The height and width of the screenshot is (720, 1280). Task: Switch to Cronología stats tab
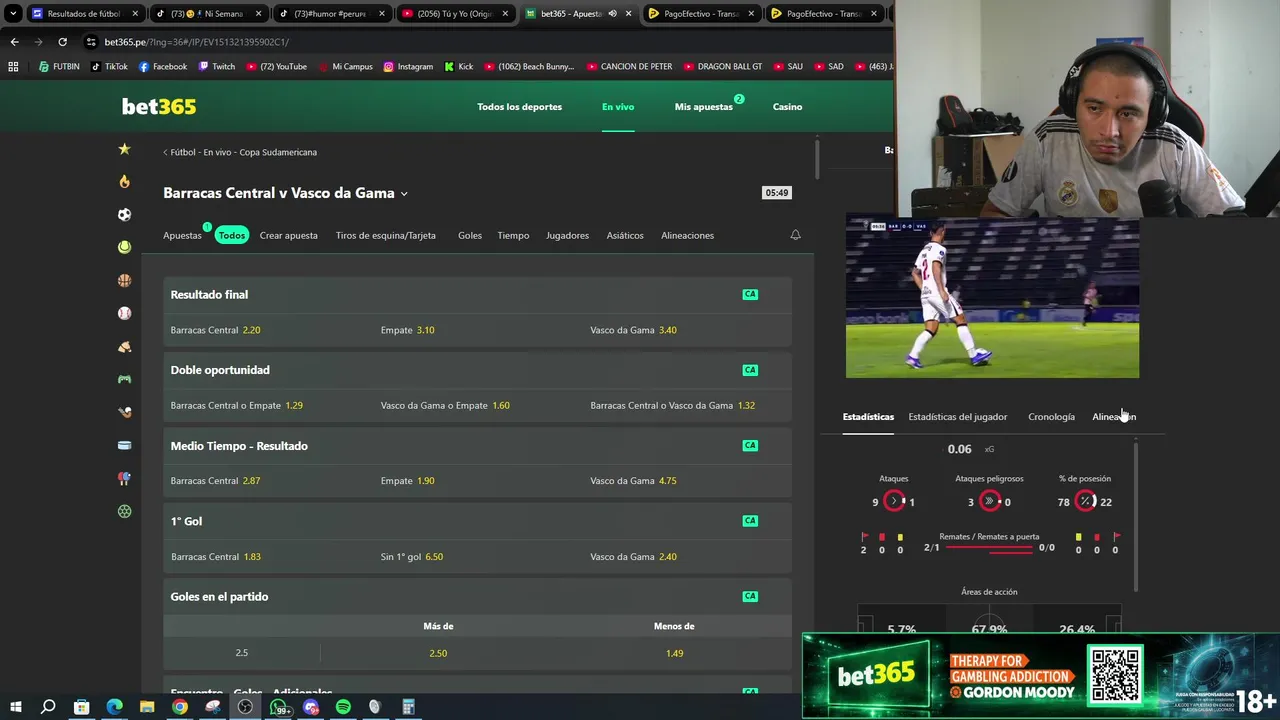(x=1051, y=417)
